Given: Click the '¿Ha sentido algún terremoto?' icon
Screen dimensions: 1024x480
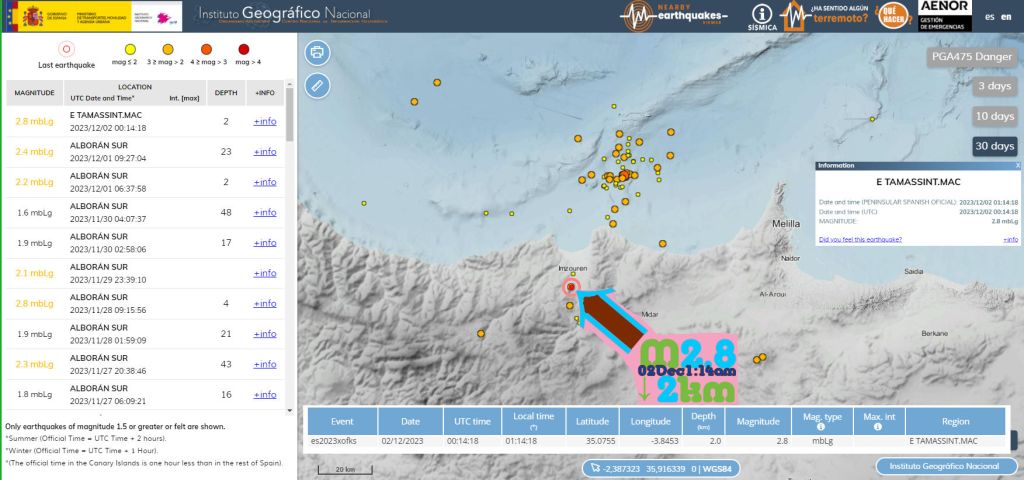Looking at the screenshot, I should coord(824,16).
